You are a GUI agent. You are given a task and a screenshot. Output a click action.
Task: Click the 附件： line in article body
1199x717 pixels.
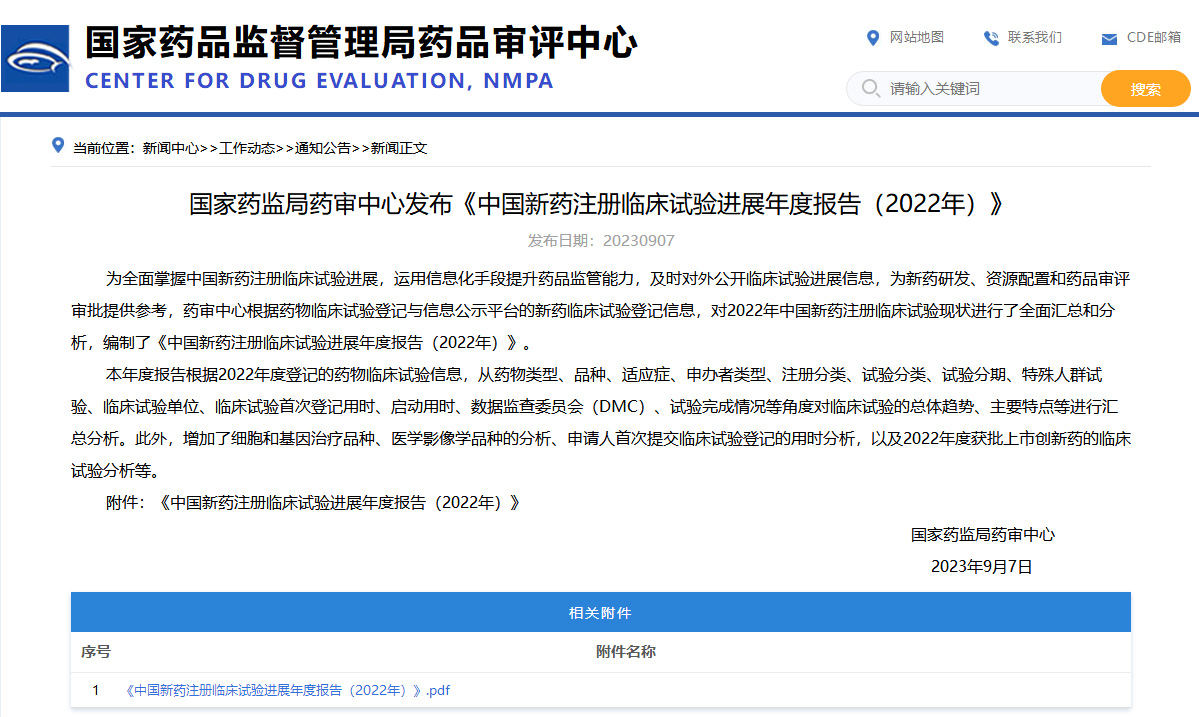(x=313, y=503)
